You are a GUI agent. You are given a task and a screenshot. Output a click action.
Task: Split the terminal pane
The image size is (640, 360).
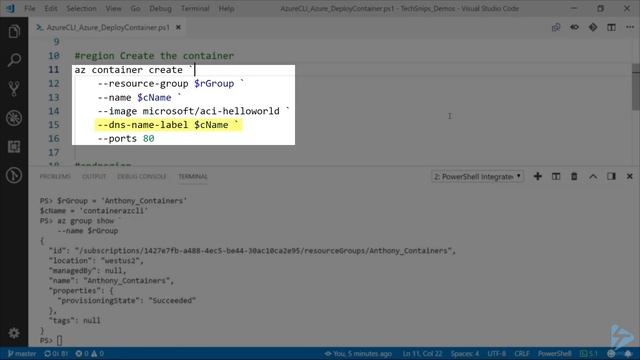pyautogui.click(x=556, y=176)
